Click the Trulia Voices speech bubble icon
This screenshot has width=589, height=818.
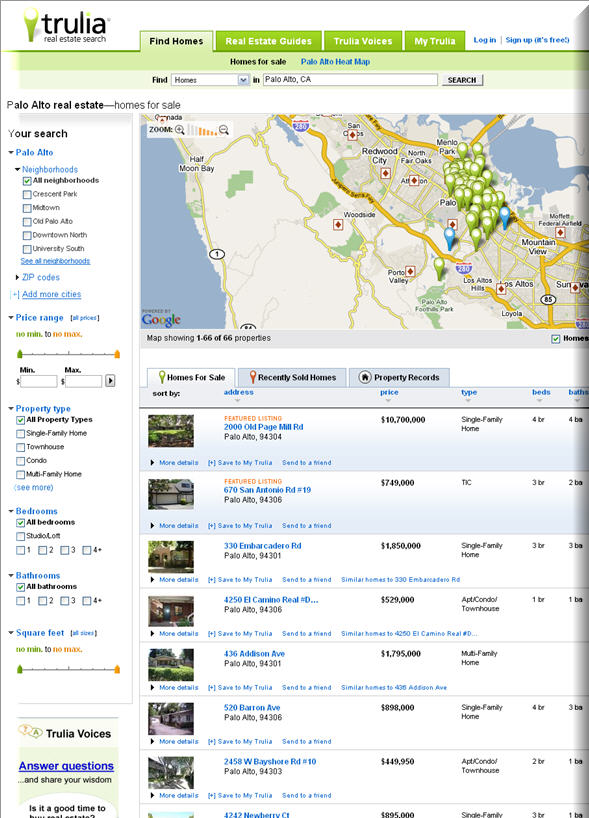[30, 731]
